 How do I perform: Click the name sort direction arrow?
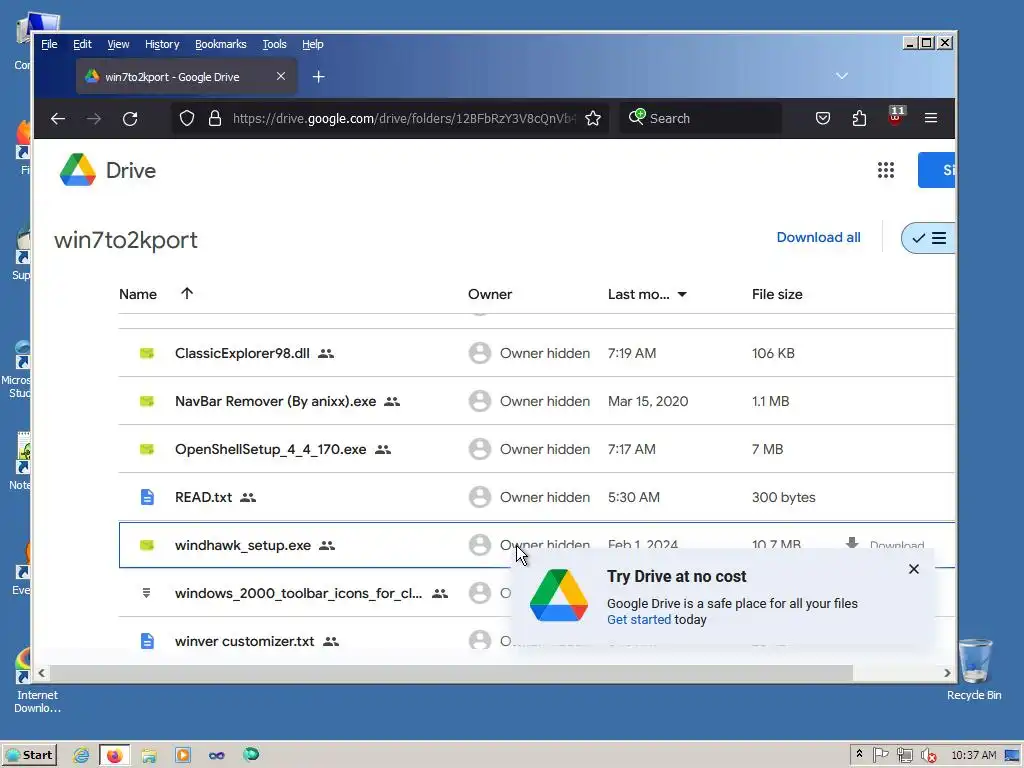pos(187,293)
